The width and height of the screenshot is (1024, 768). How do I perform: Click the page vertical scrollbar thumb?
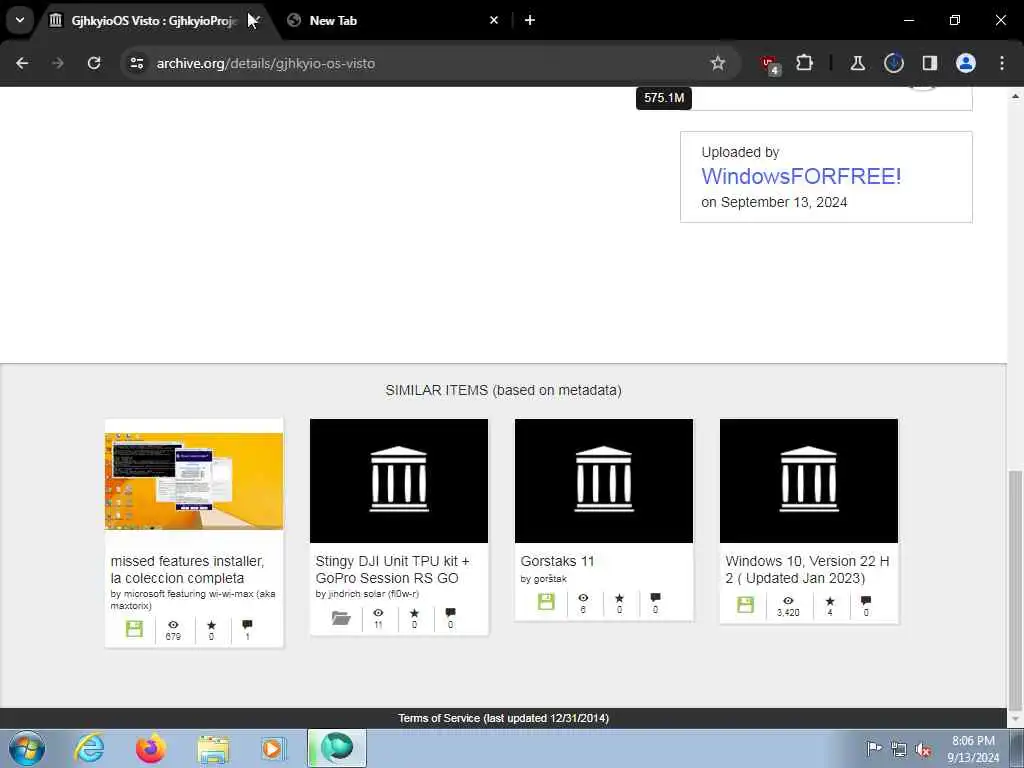coord(1015,591)
